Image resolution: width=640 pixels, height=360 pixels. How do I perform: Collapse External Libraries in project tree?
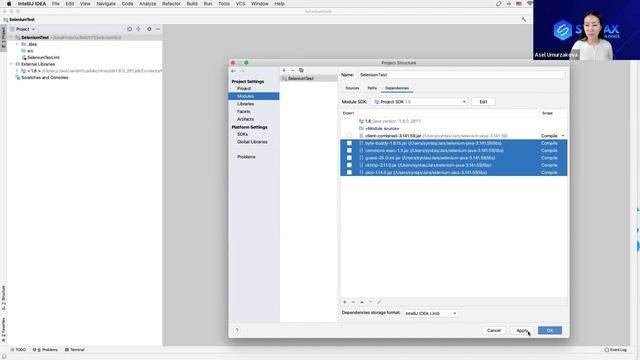click(x=11, y=64)
